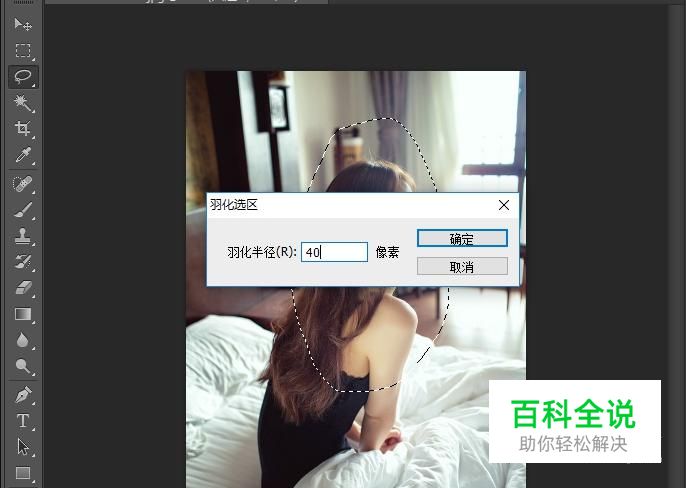Close the 羽化选区 dialog
The height and width of the screenshot is (488, 686).
click(504, 205)
